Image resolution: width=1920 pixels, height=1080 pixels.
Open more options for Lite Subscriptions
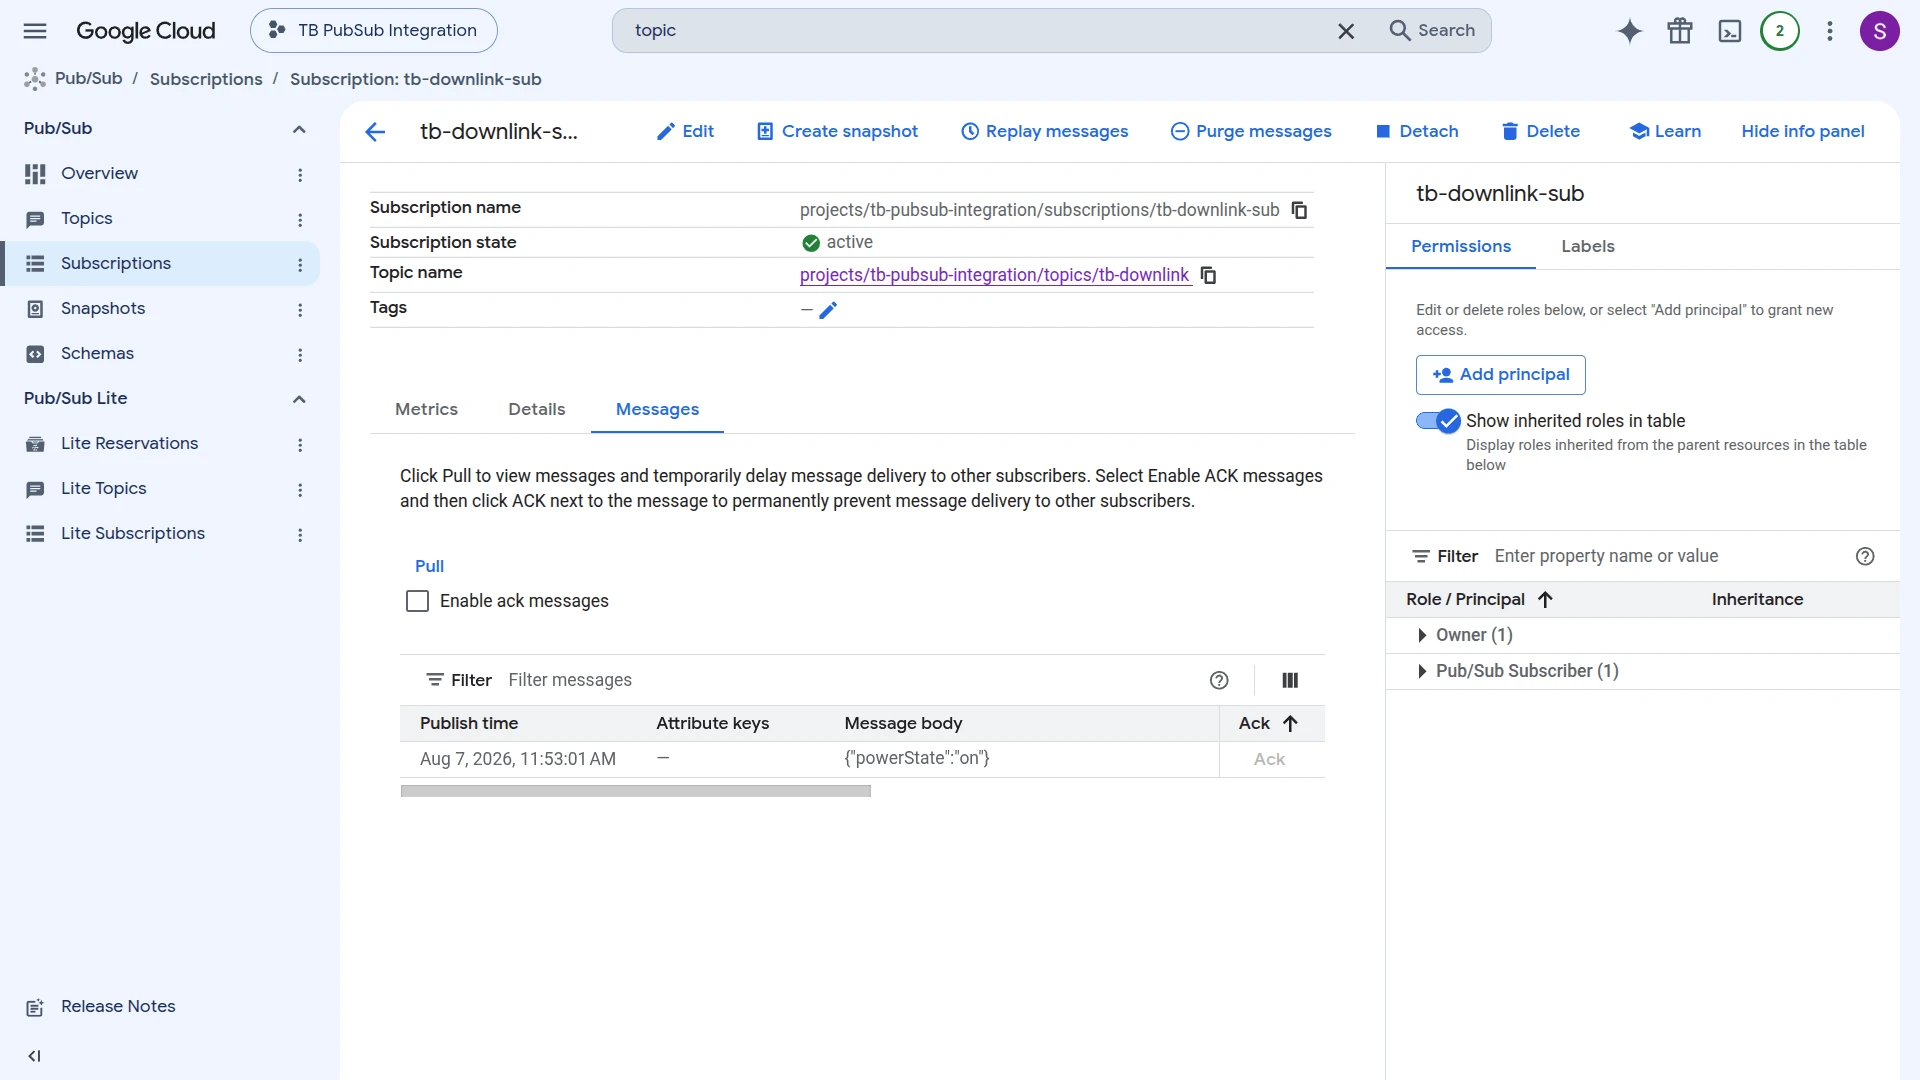300,535
